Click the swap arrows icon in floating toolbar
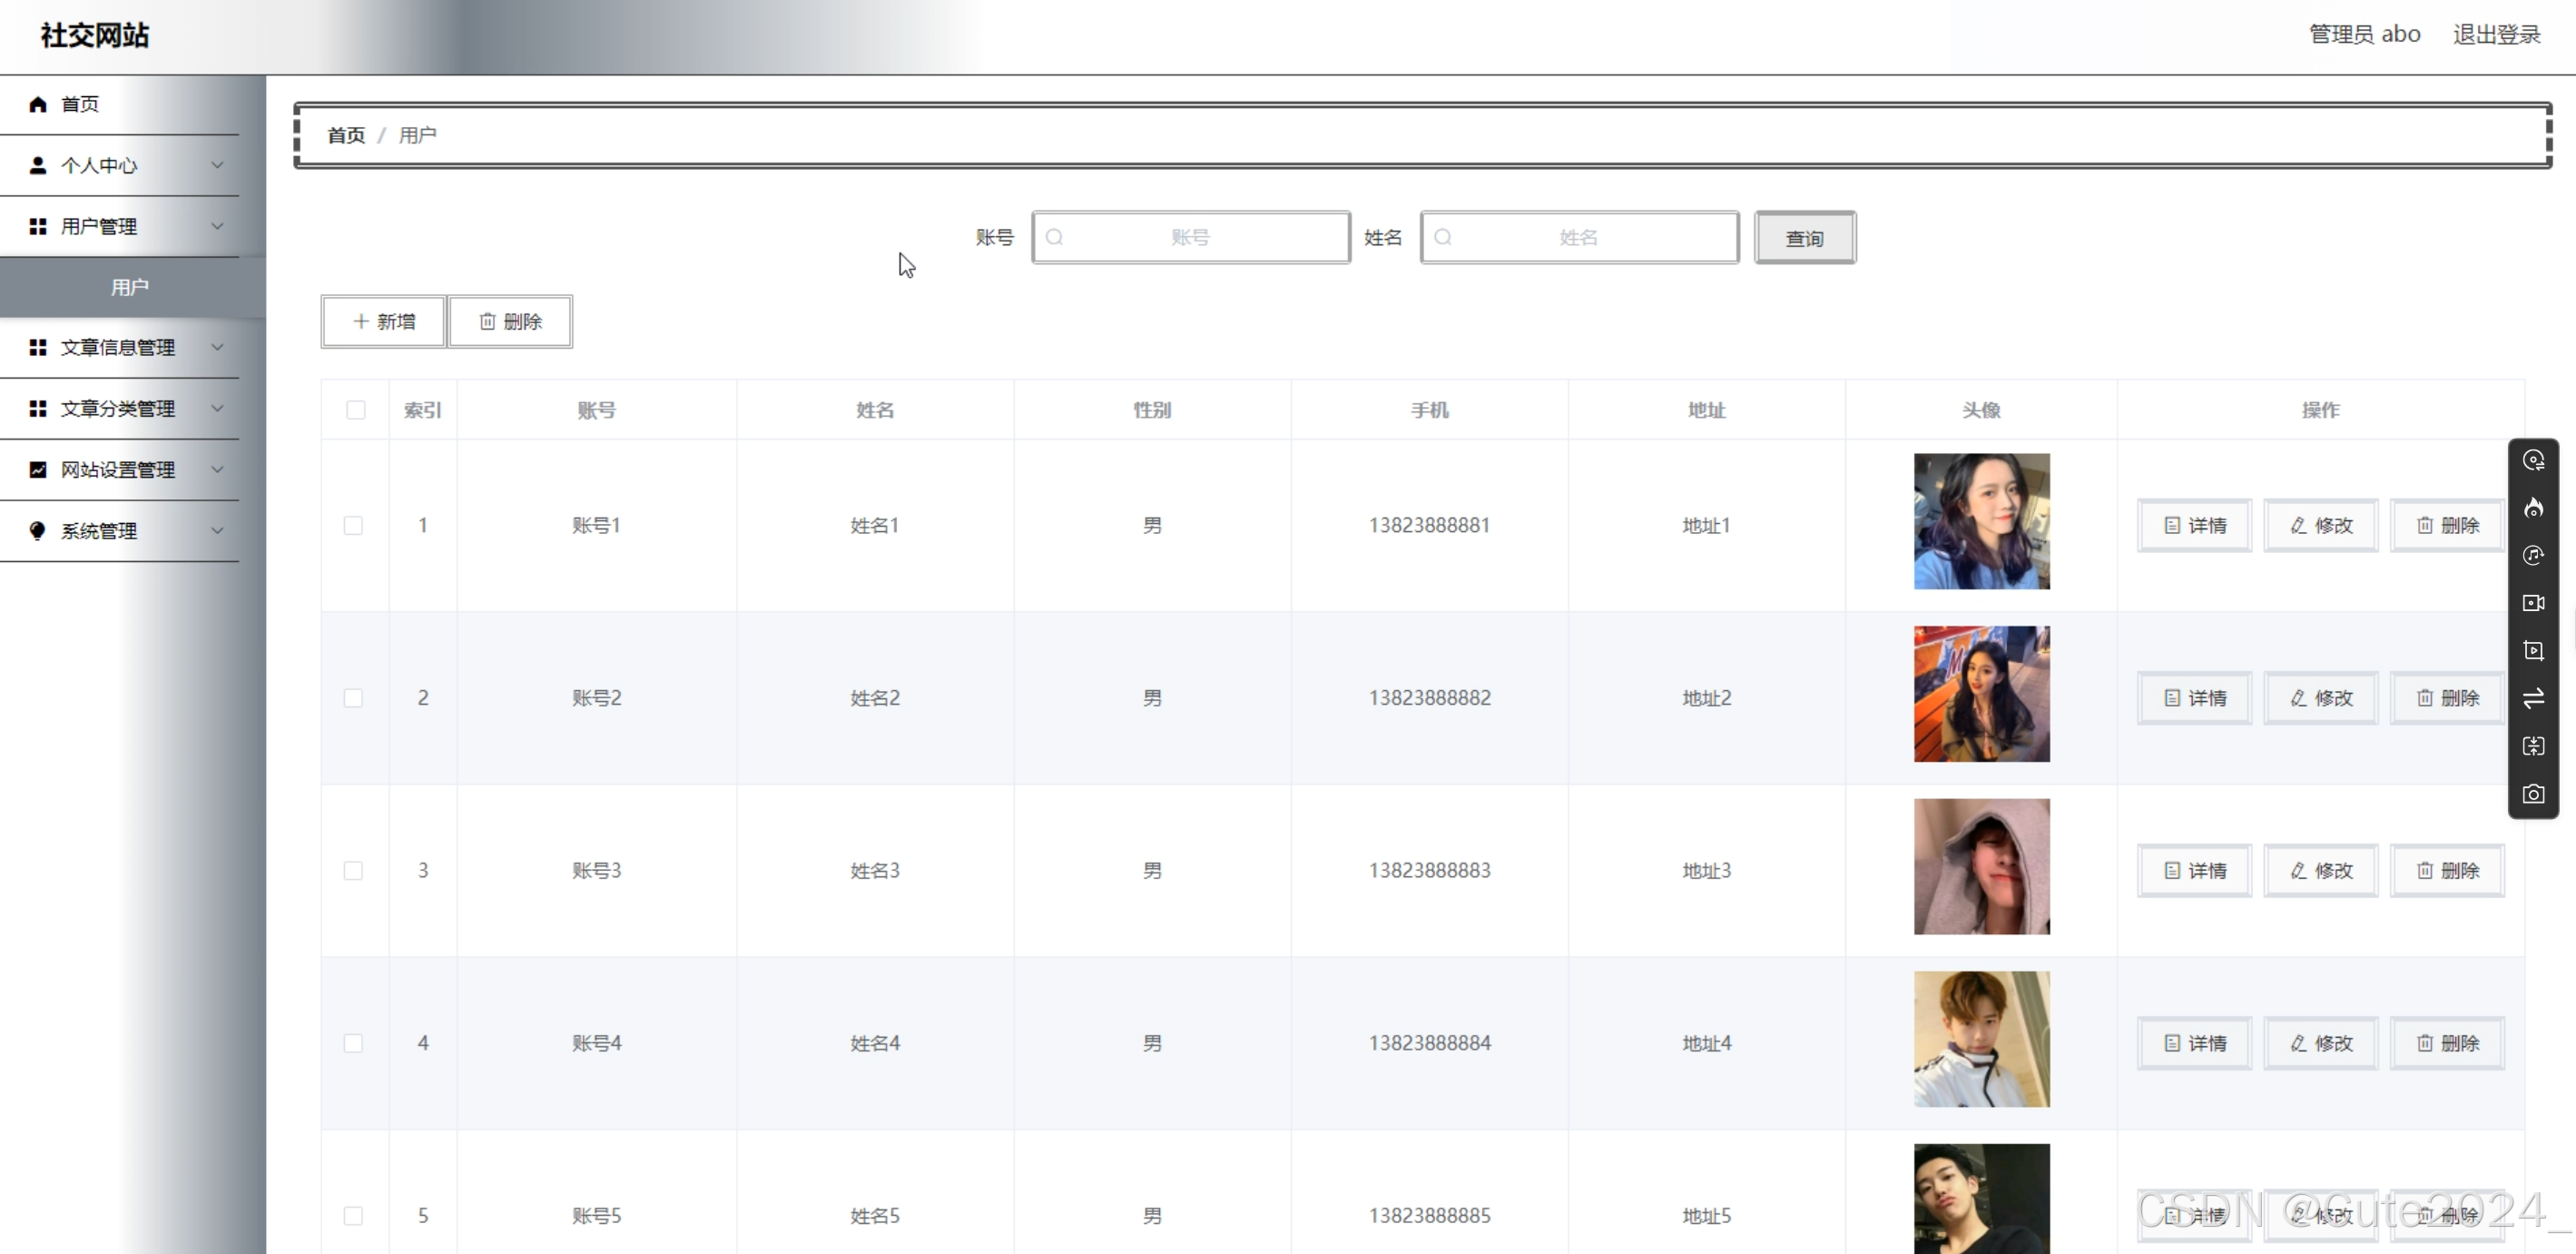Screen dimensions: 2576x1254 pos(2532,698)
